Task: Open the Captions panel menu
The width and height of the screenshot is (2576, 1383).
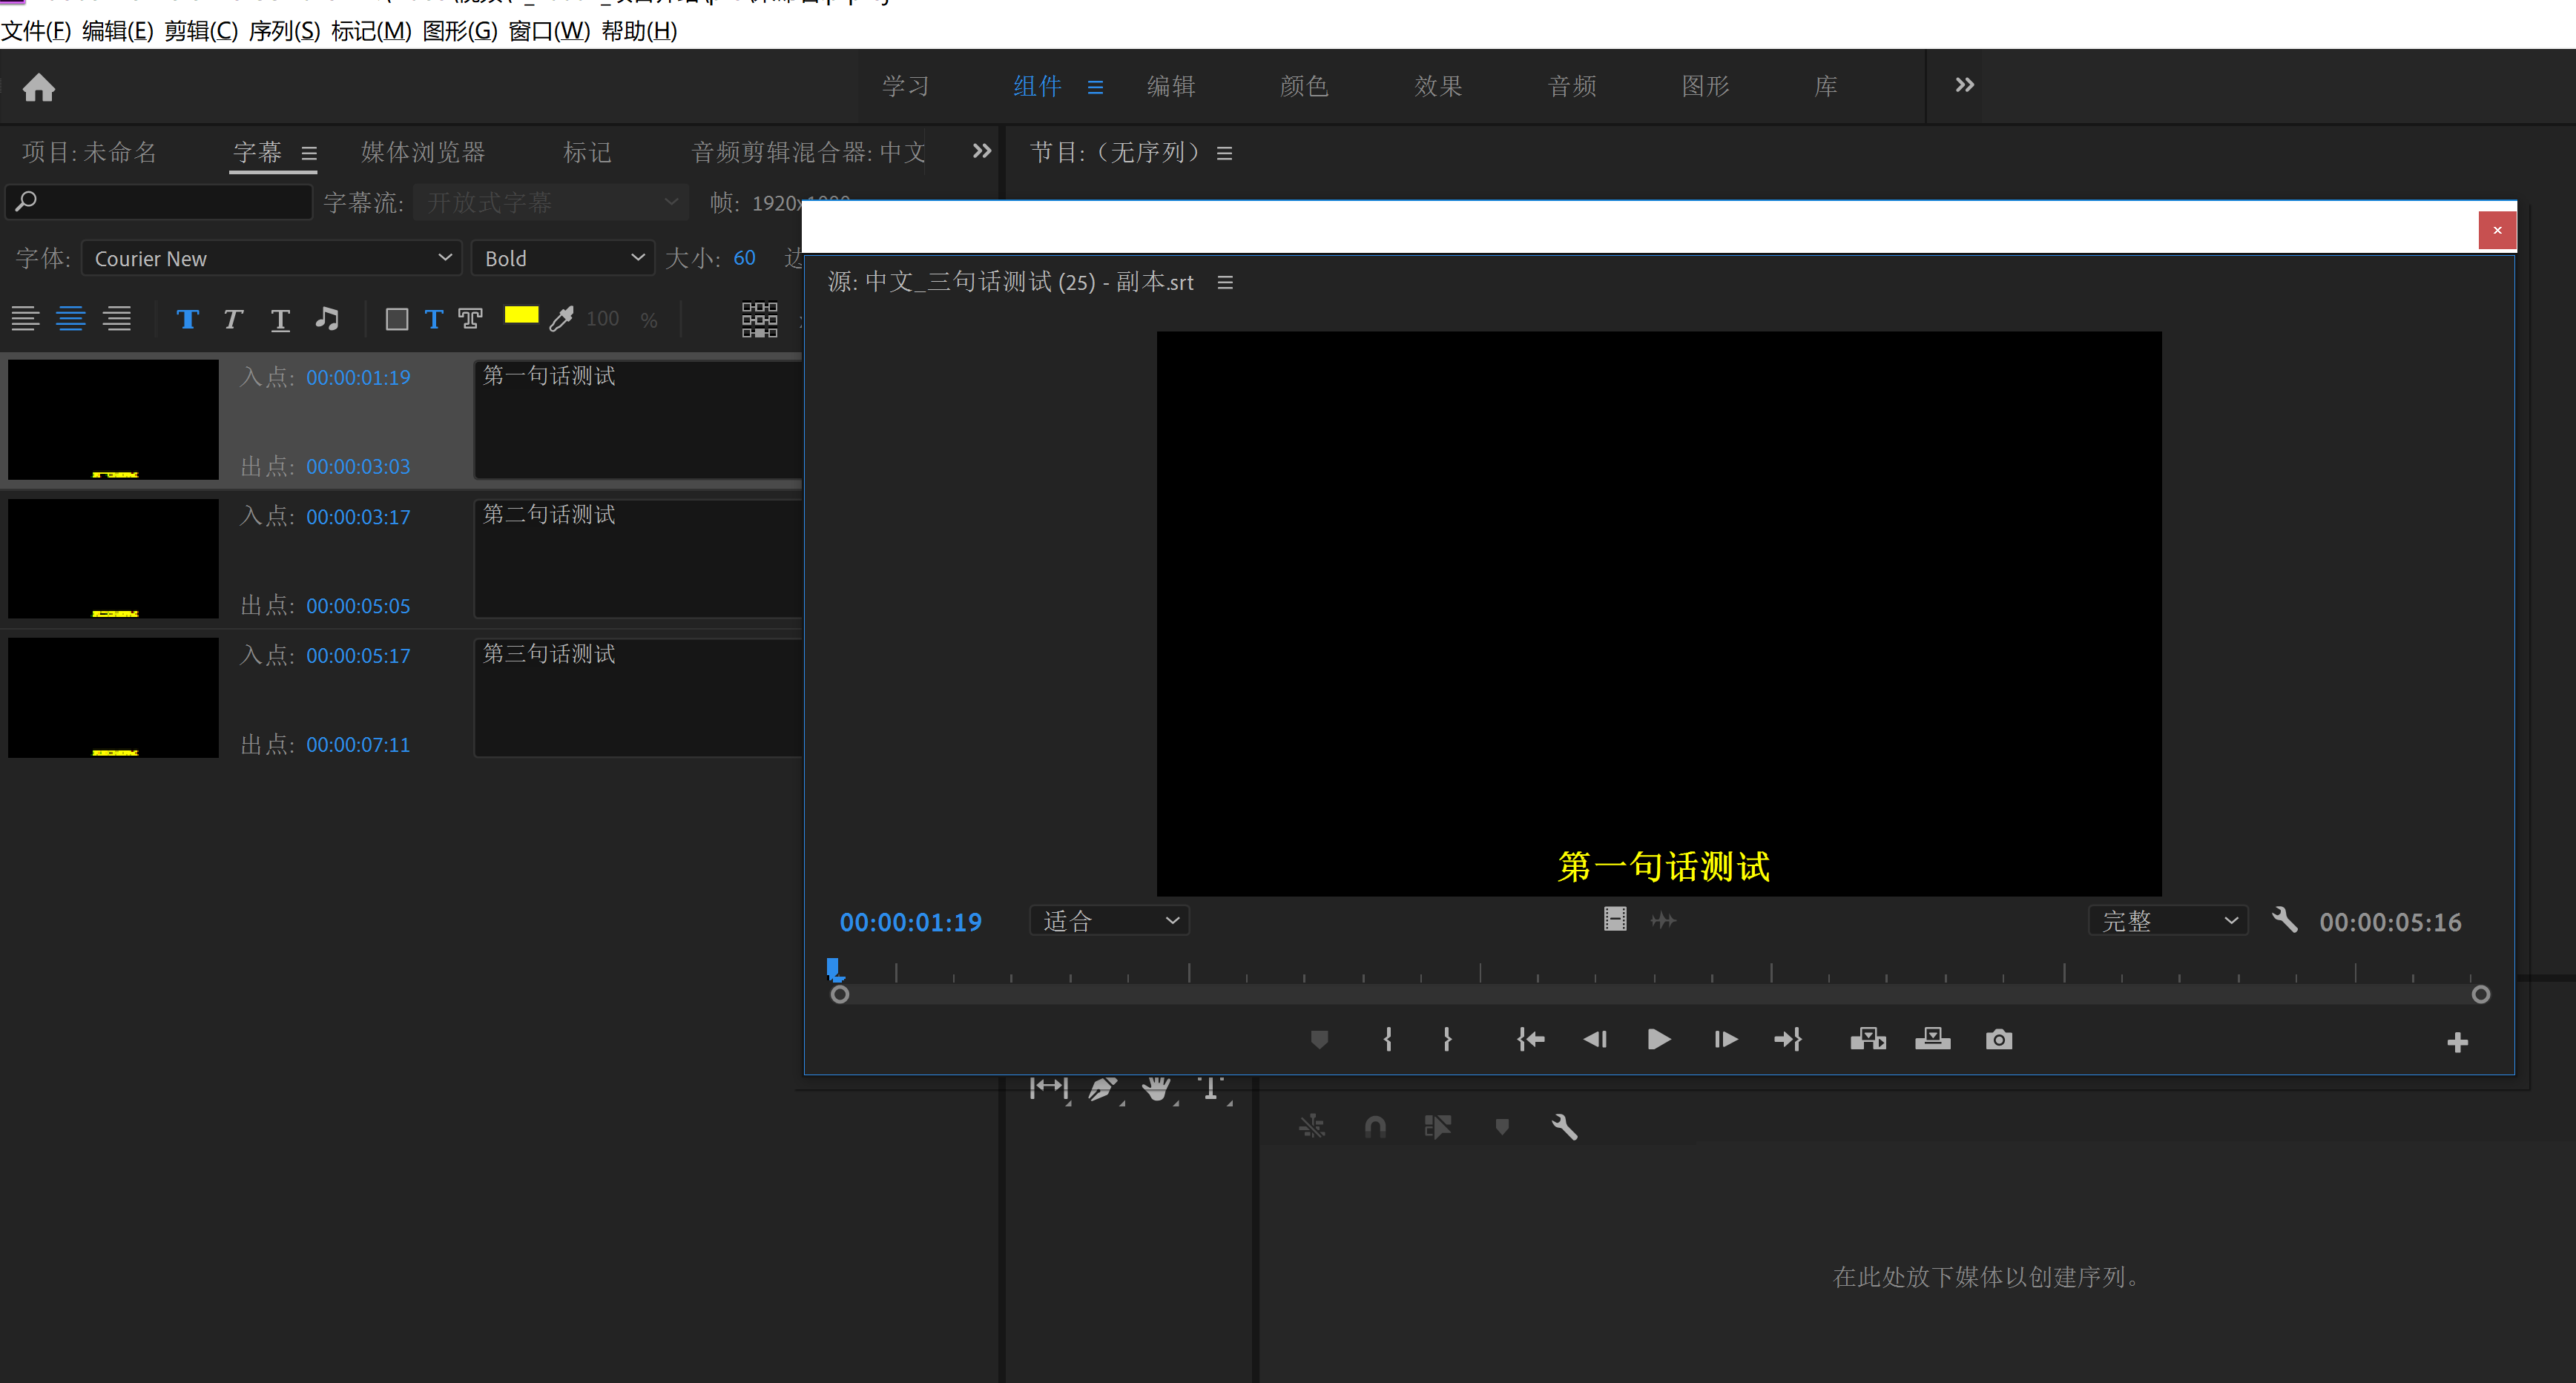Action: click(x=309, y=154)
